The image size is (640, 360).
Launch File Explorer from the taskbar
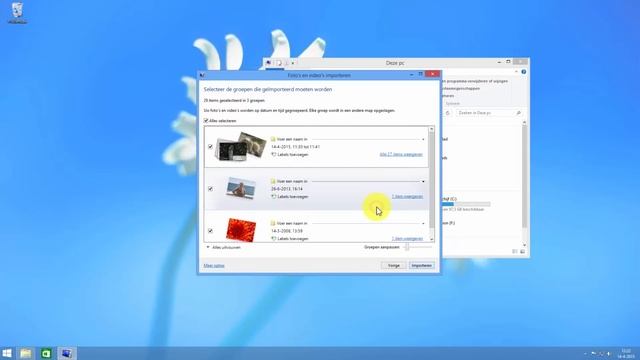tap(26, 353)
